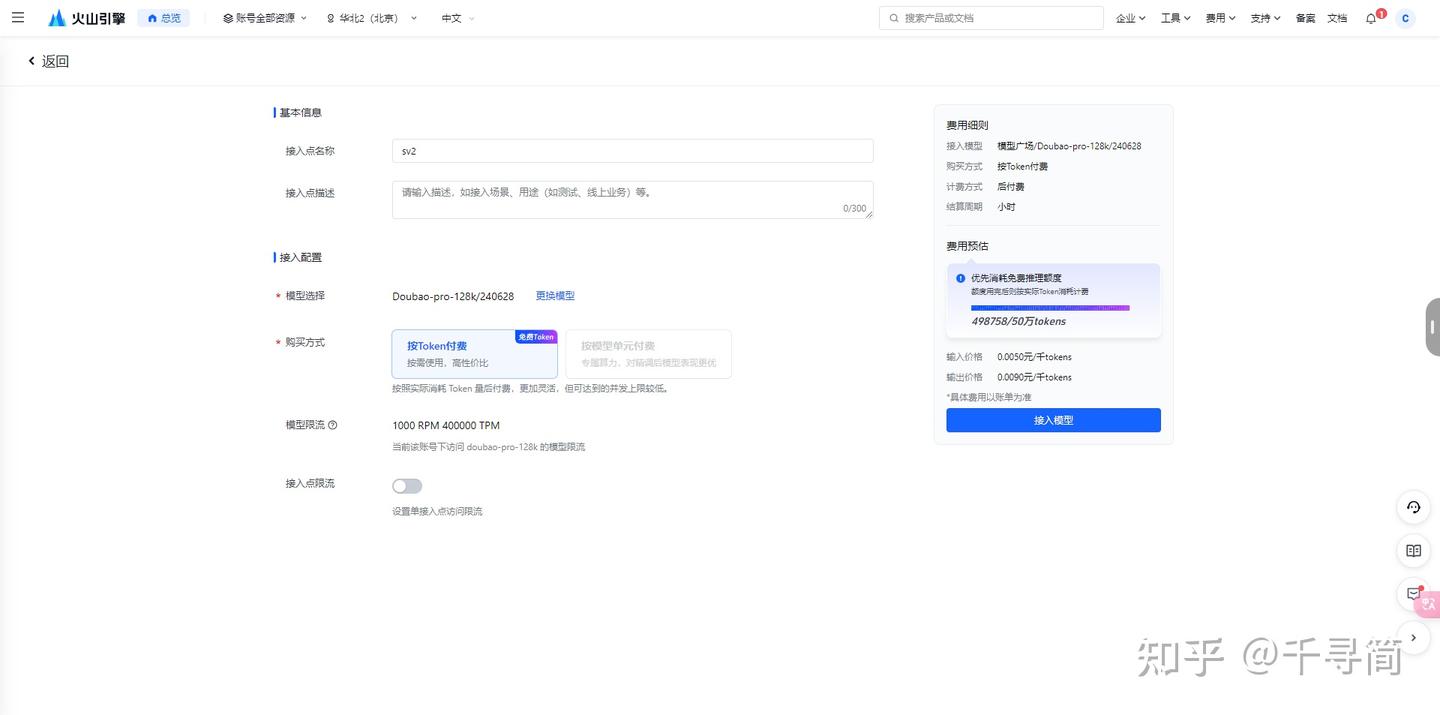The width and height of the screenshot is (1440, 715).
Task: Click the 模型广场/Doubao-pro-128k/240628 text
Action: (1069, 146)
